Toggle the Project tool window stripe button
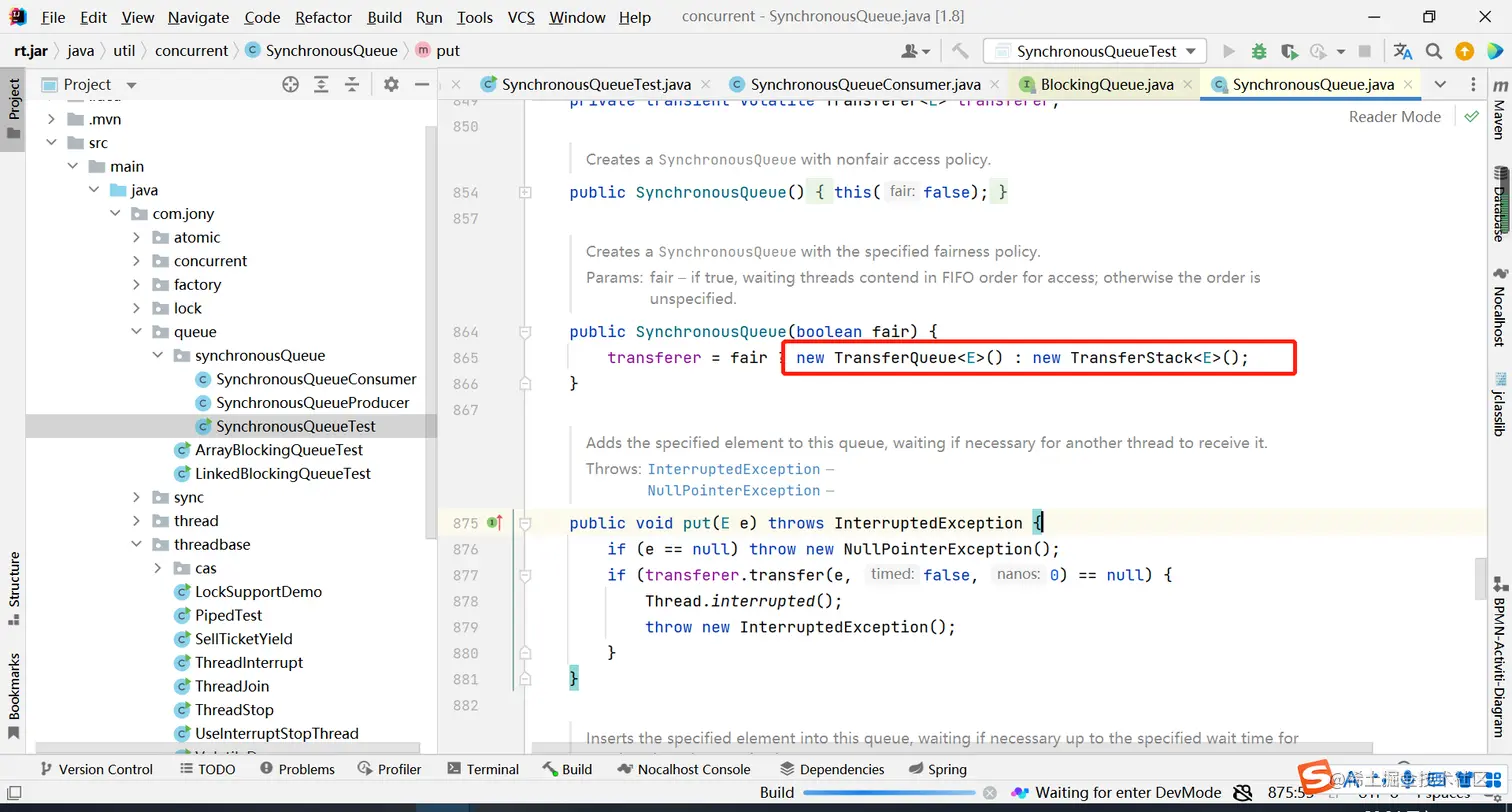 (x=14, y=108)
